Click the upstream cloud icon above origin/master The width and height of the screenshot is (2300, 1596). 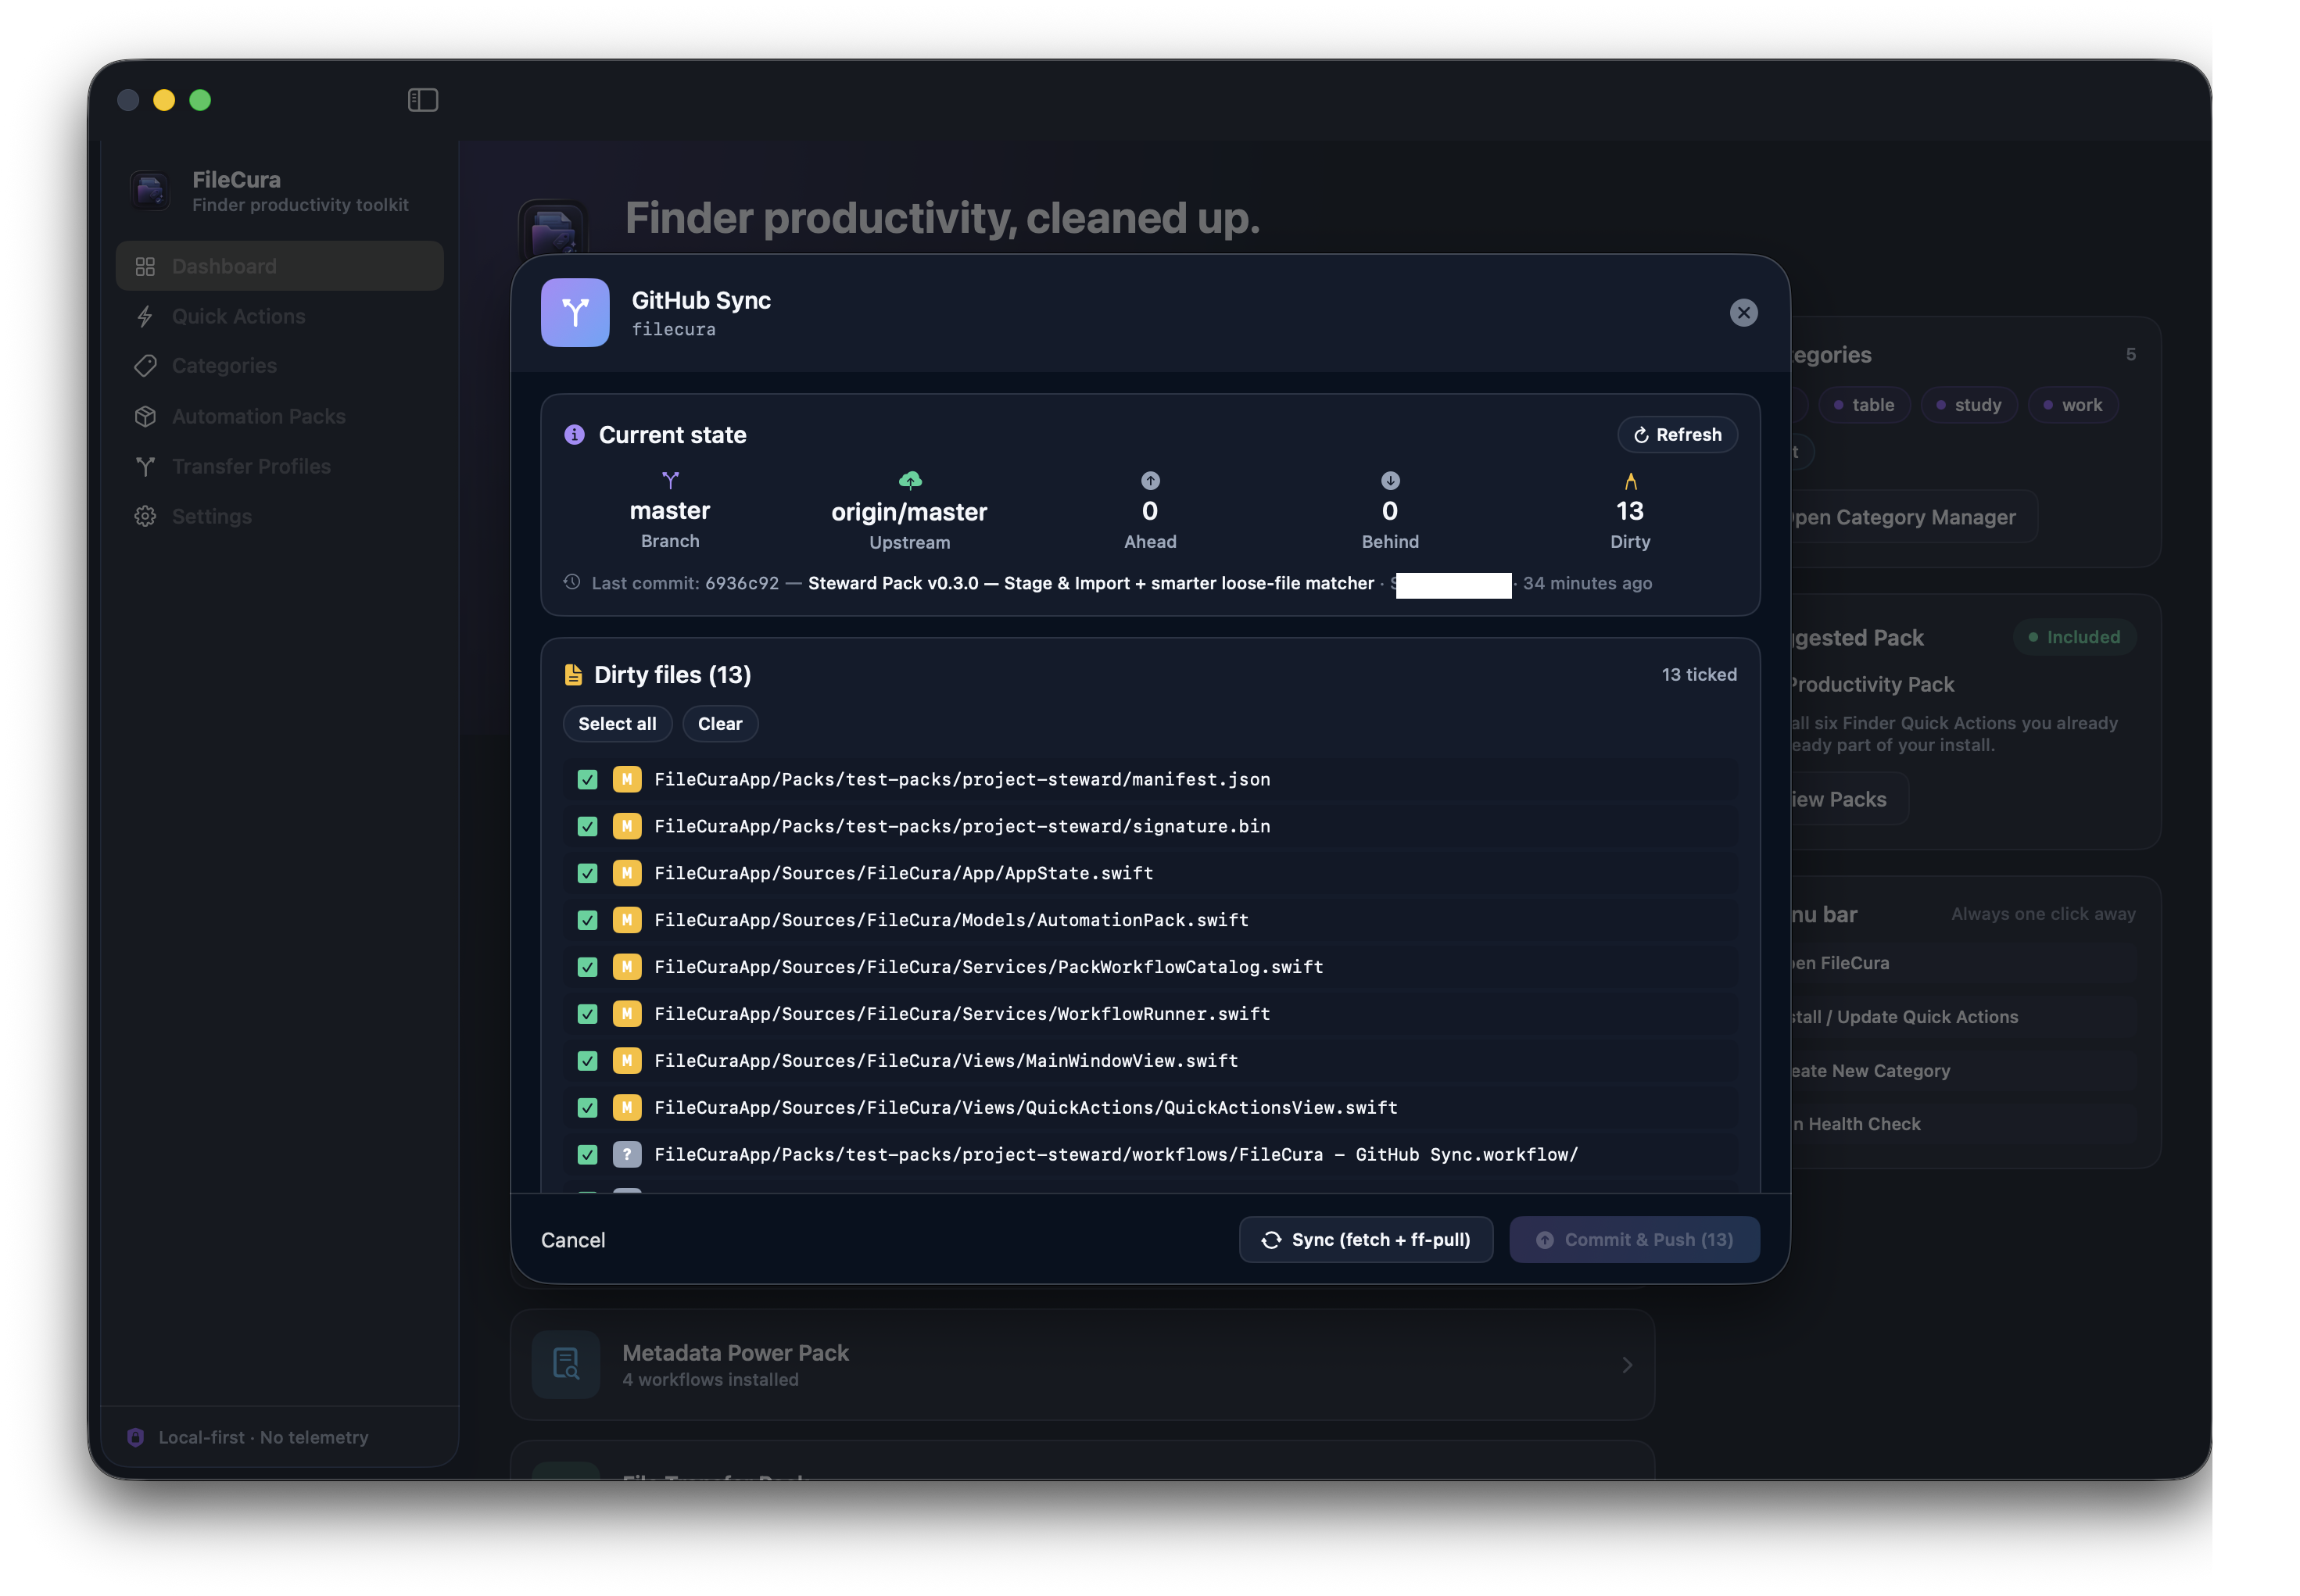(909, 480)
